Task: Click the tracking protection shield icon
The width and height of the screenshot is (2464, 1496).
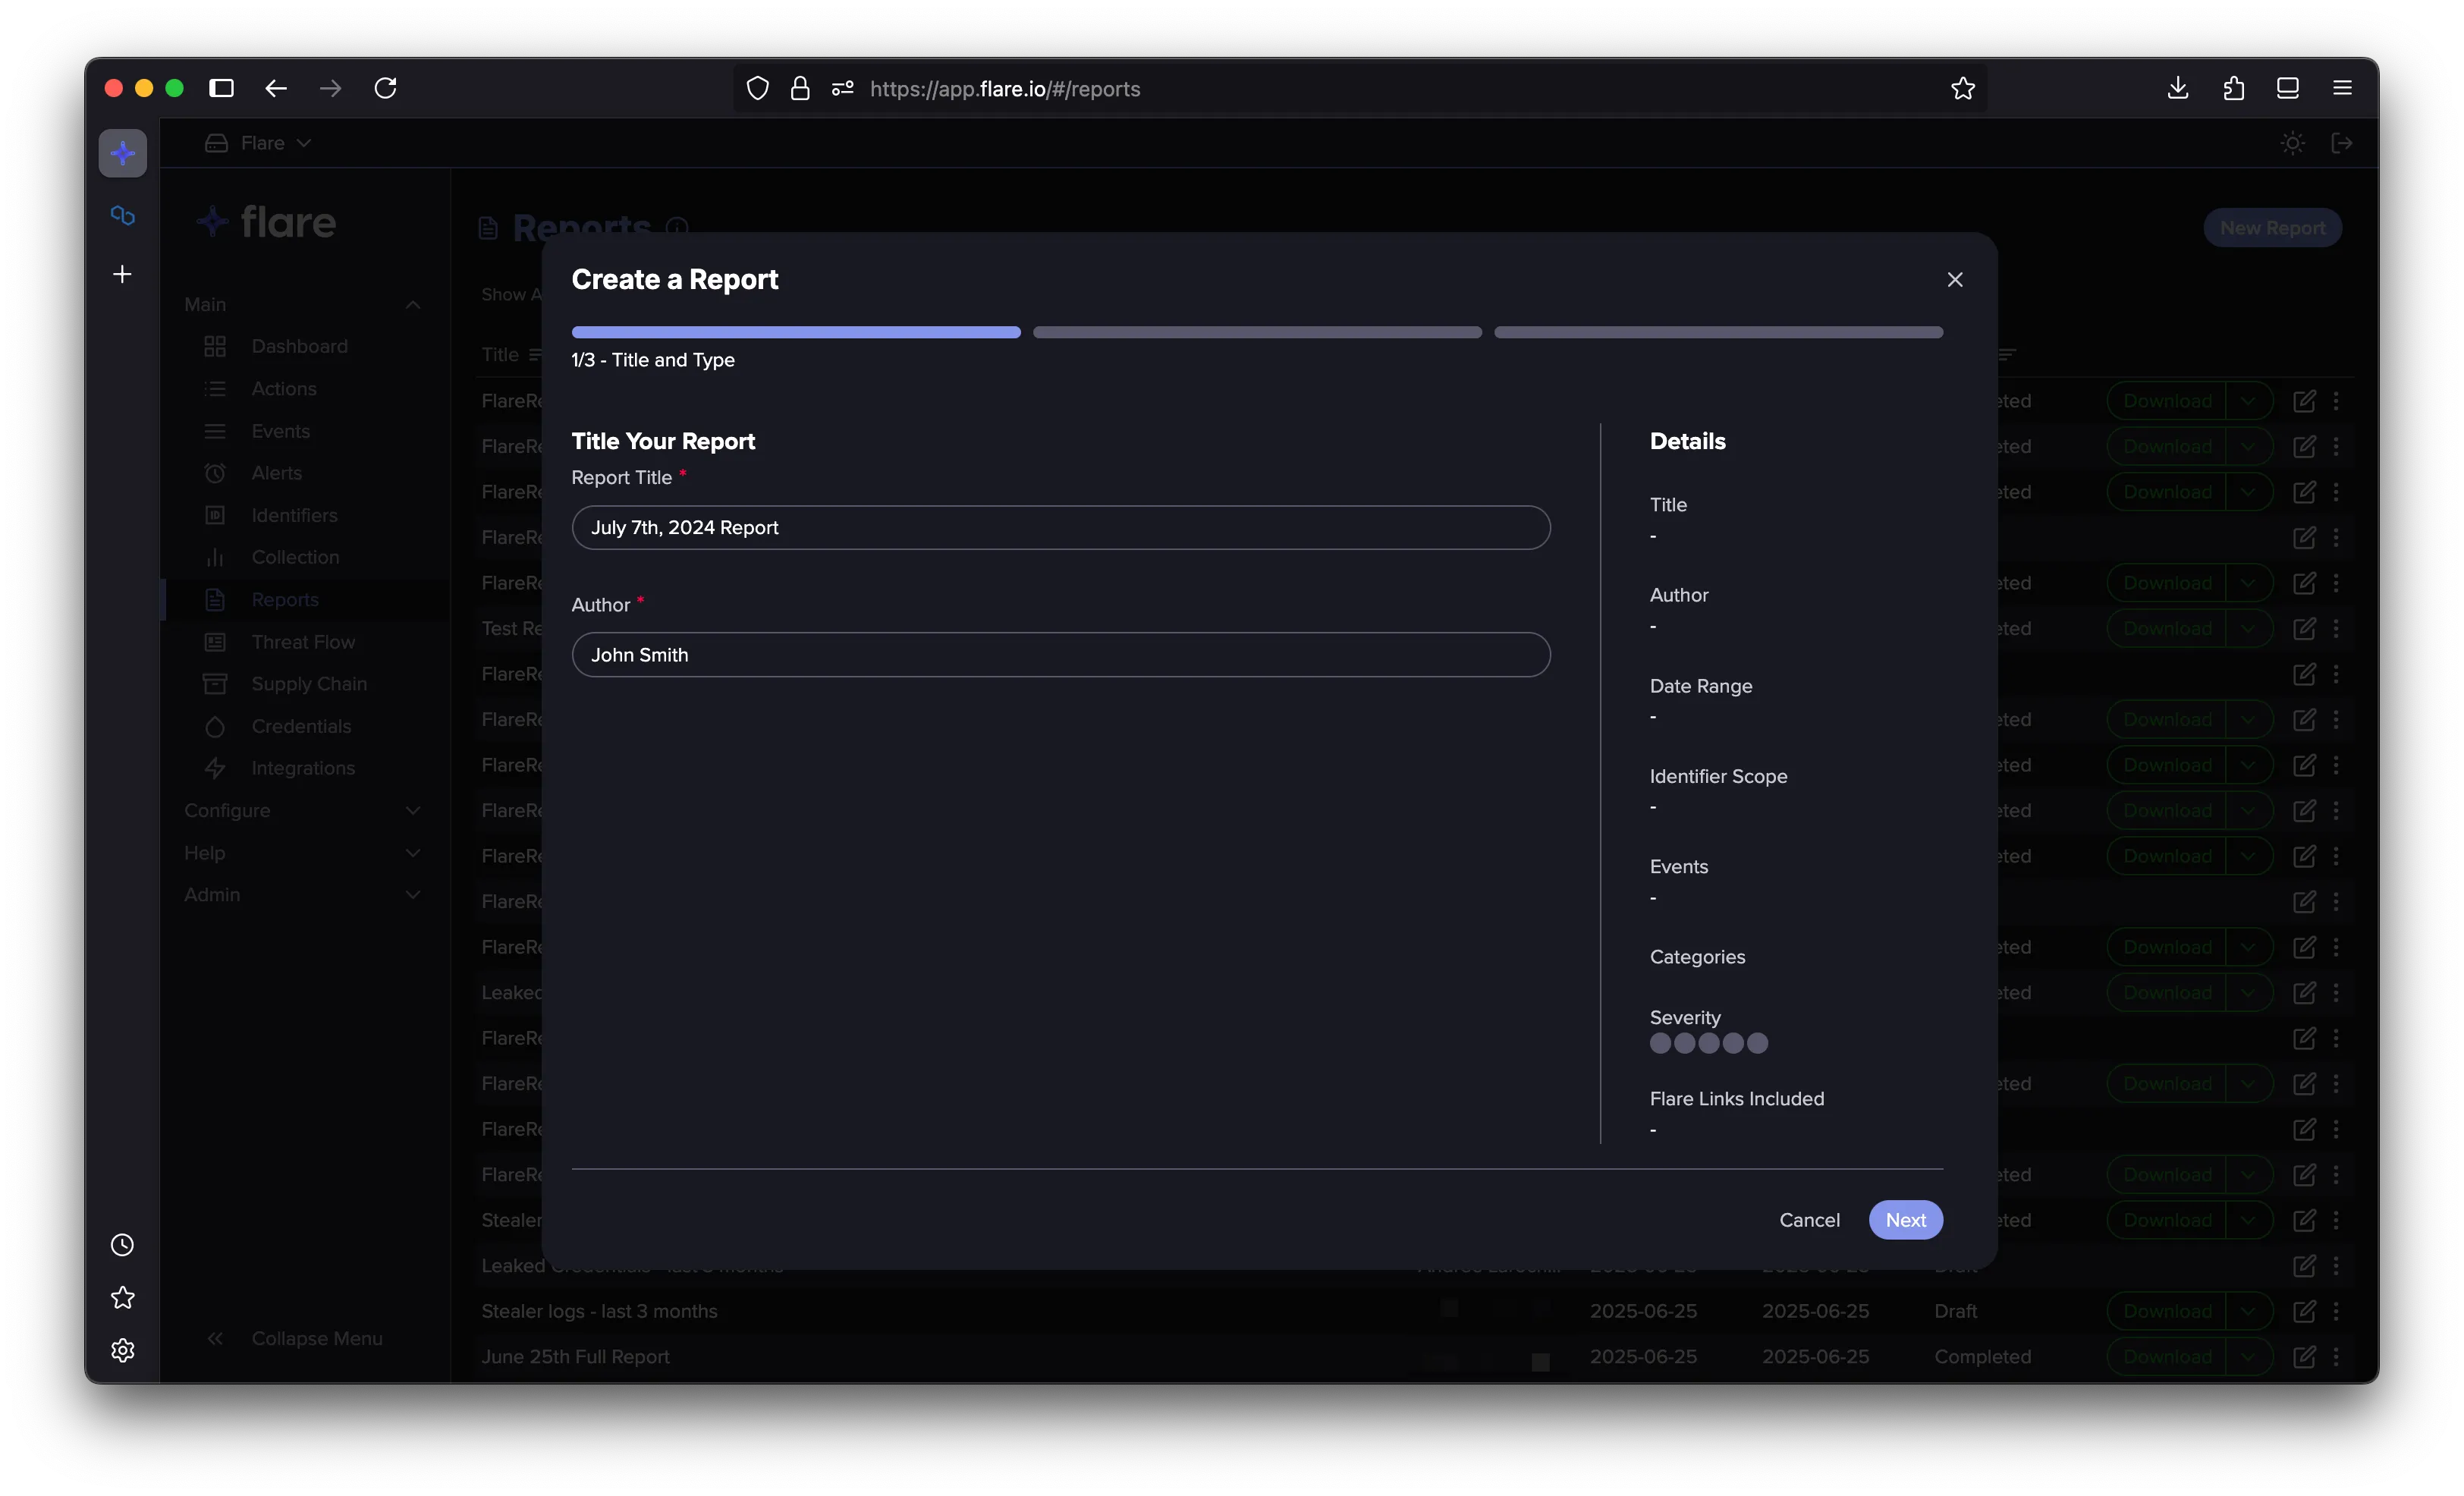Action: pyautogui.click(x=757, y=88)
